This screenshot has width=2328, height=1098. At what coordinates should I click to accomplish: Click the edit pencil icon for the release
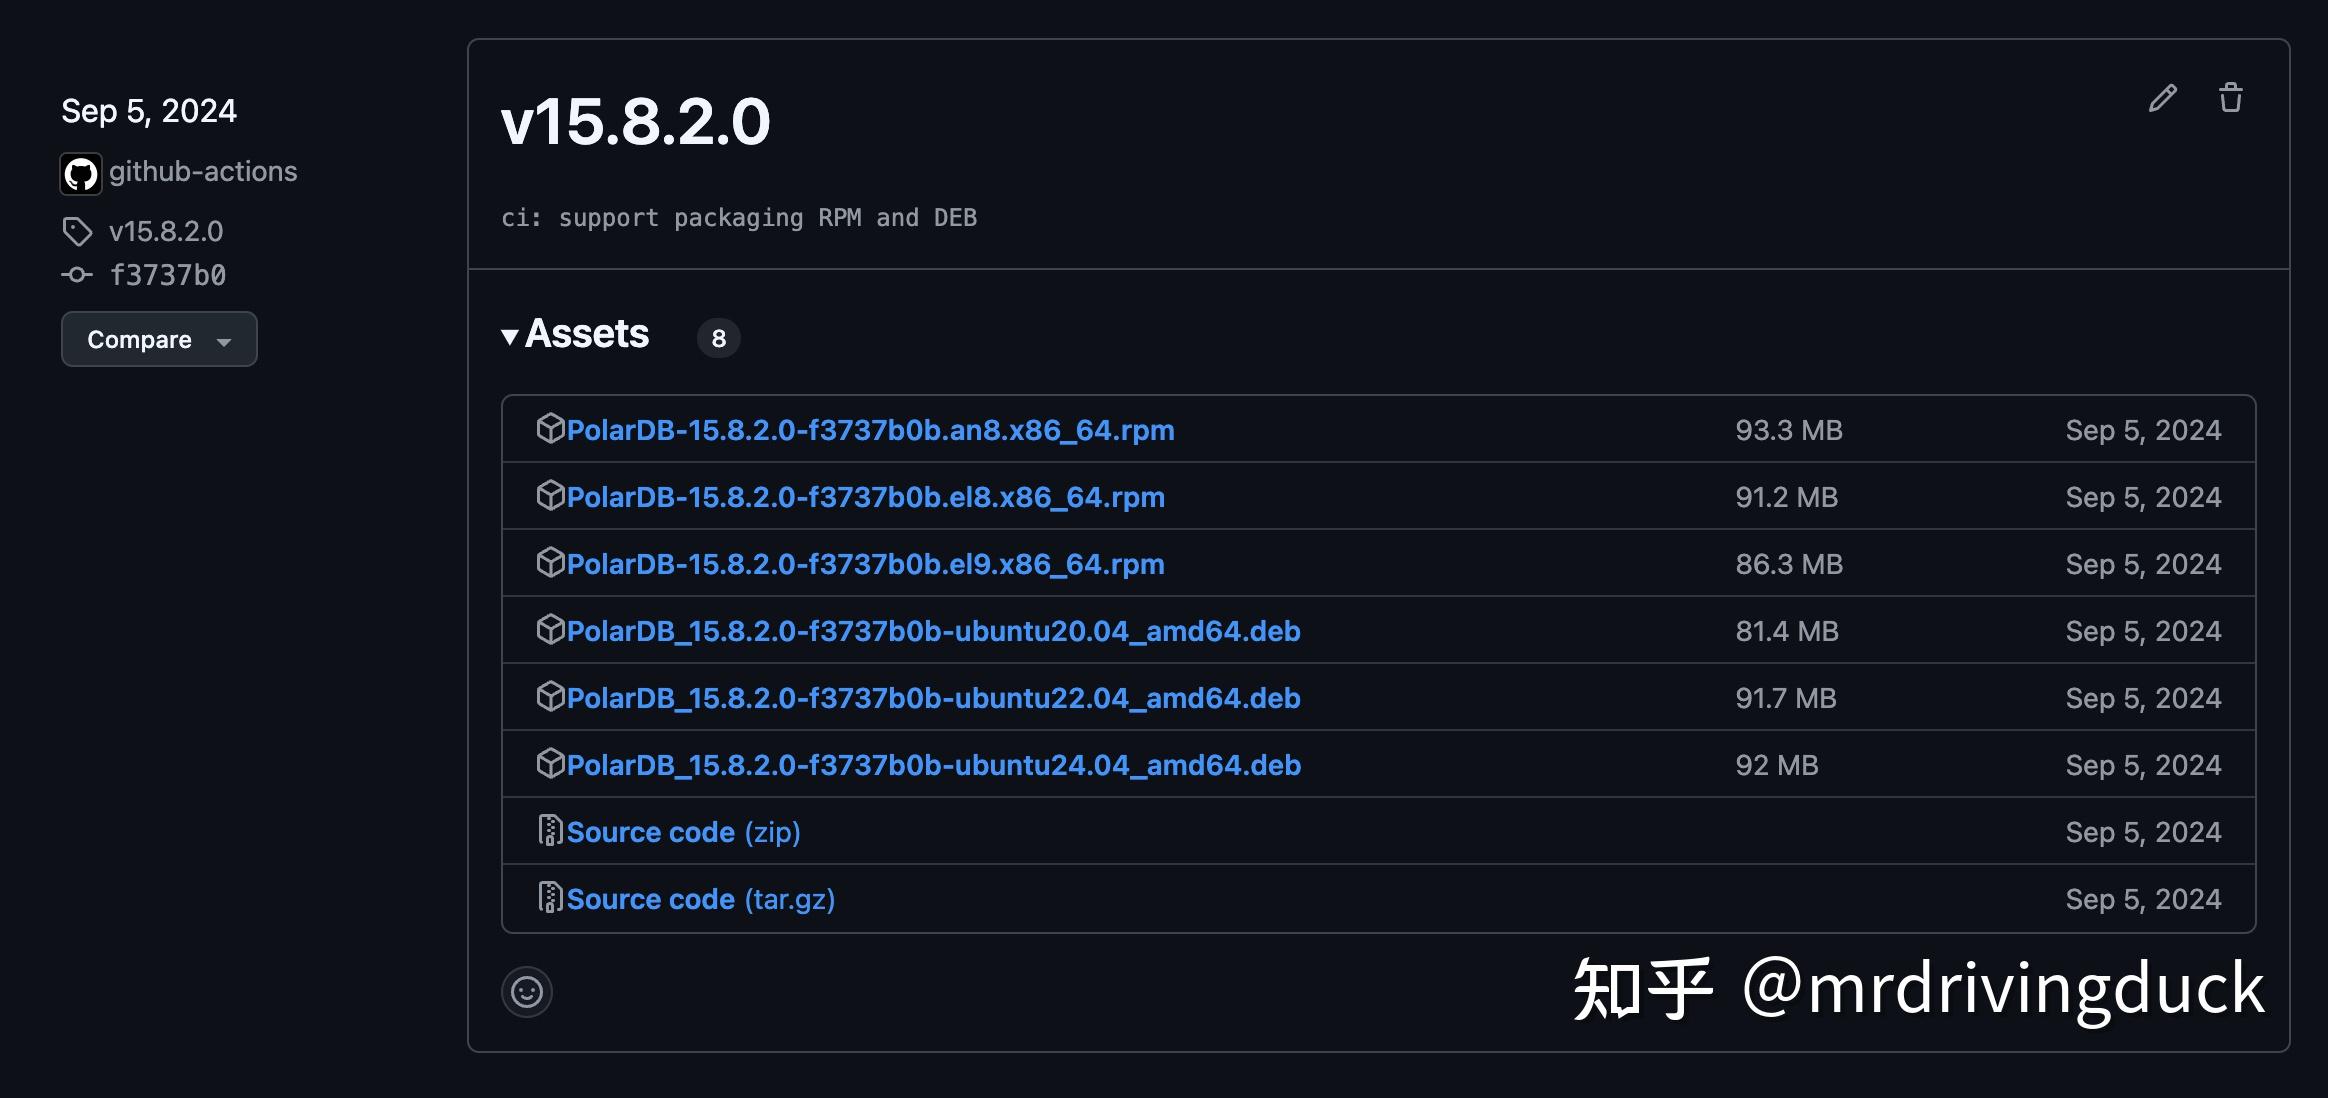click(x=2163, y=97)
